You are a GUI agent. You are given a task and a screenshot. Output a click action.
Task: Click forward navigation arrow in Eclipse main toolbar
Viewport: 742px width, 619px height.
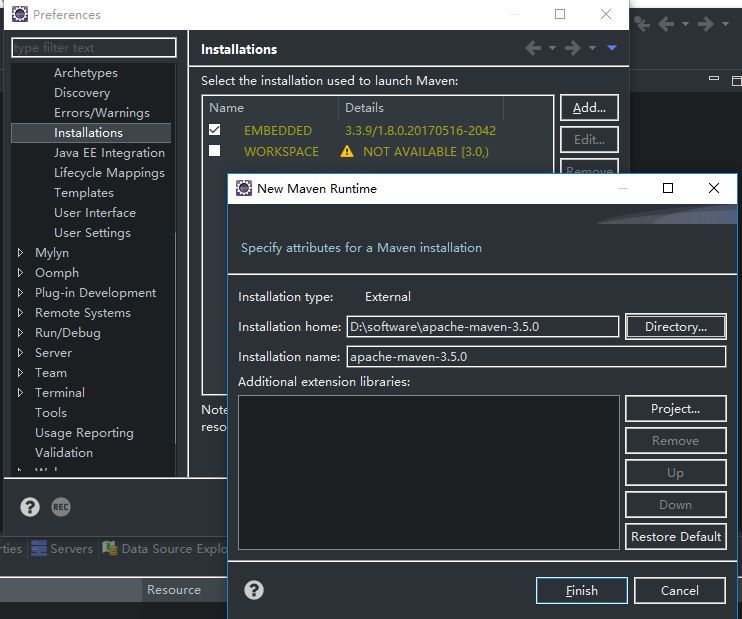click(x=706, y=24)
